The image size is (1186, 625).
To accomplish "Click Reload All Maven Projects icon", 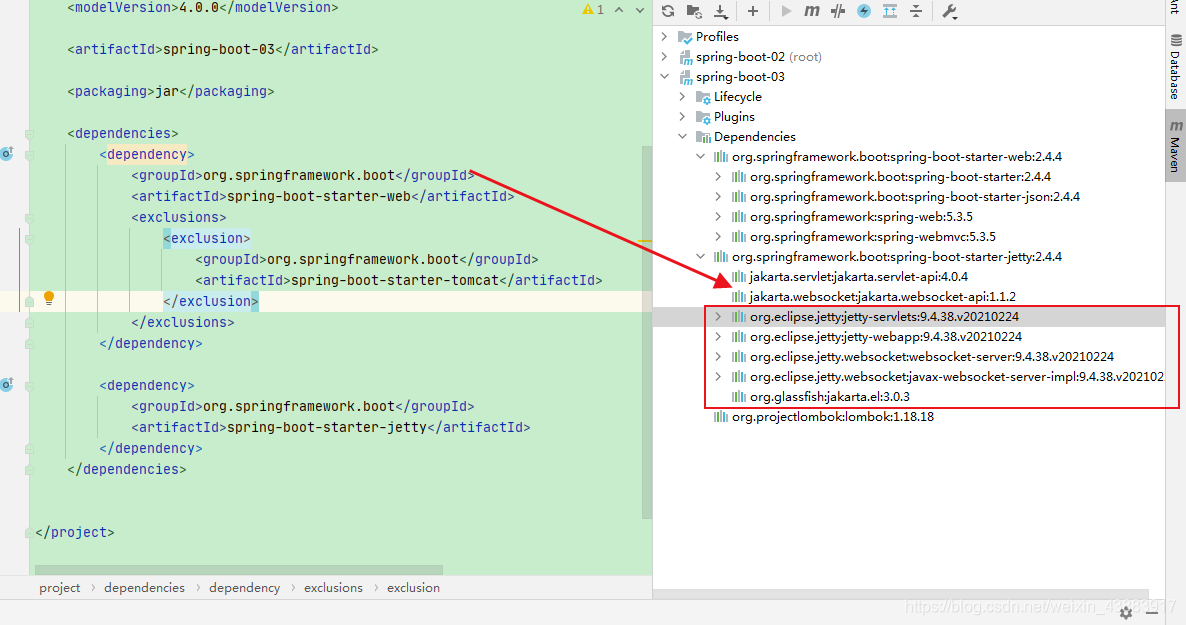I will [668, 11].
